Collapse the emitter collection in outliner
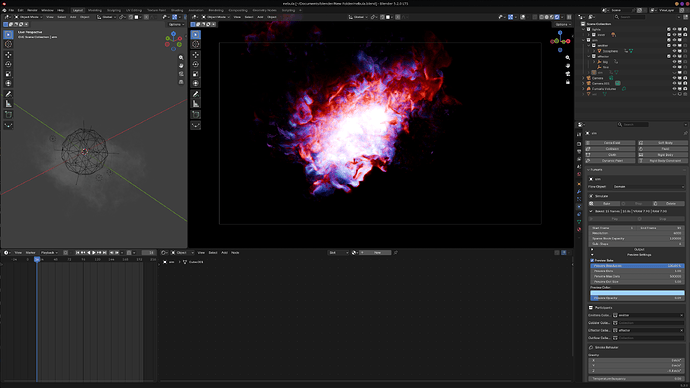This screenshot has width=690, height=388. pos(589,45)
